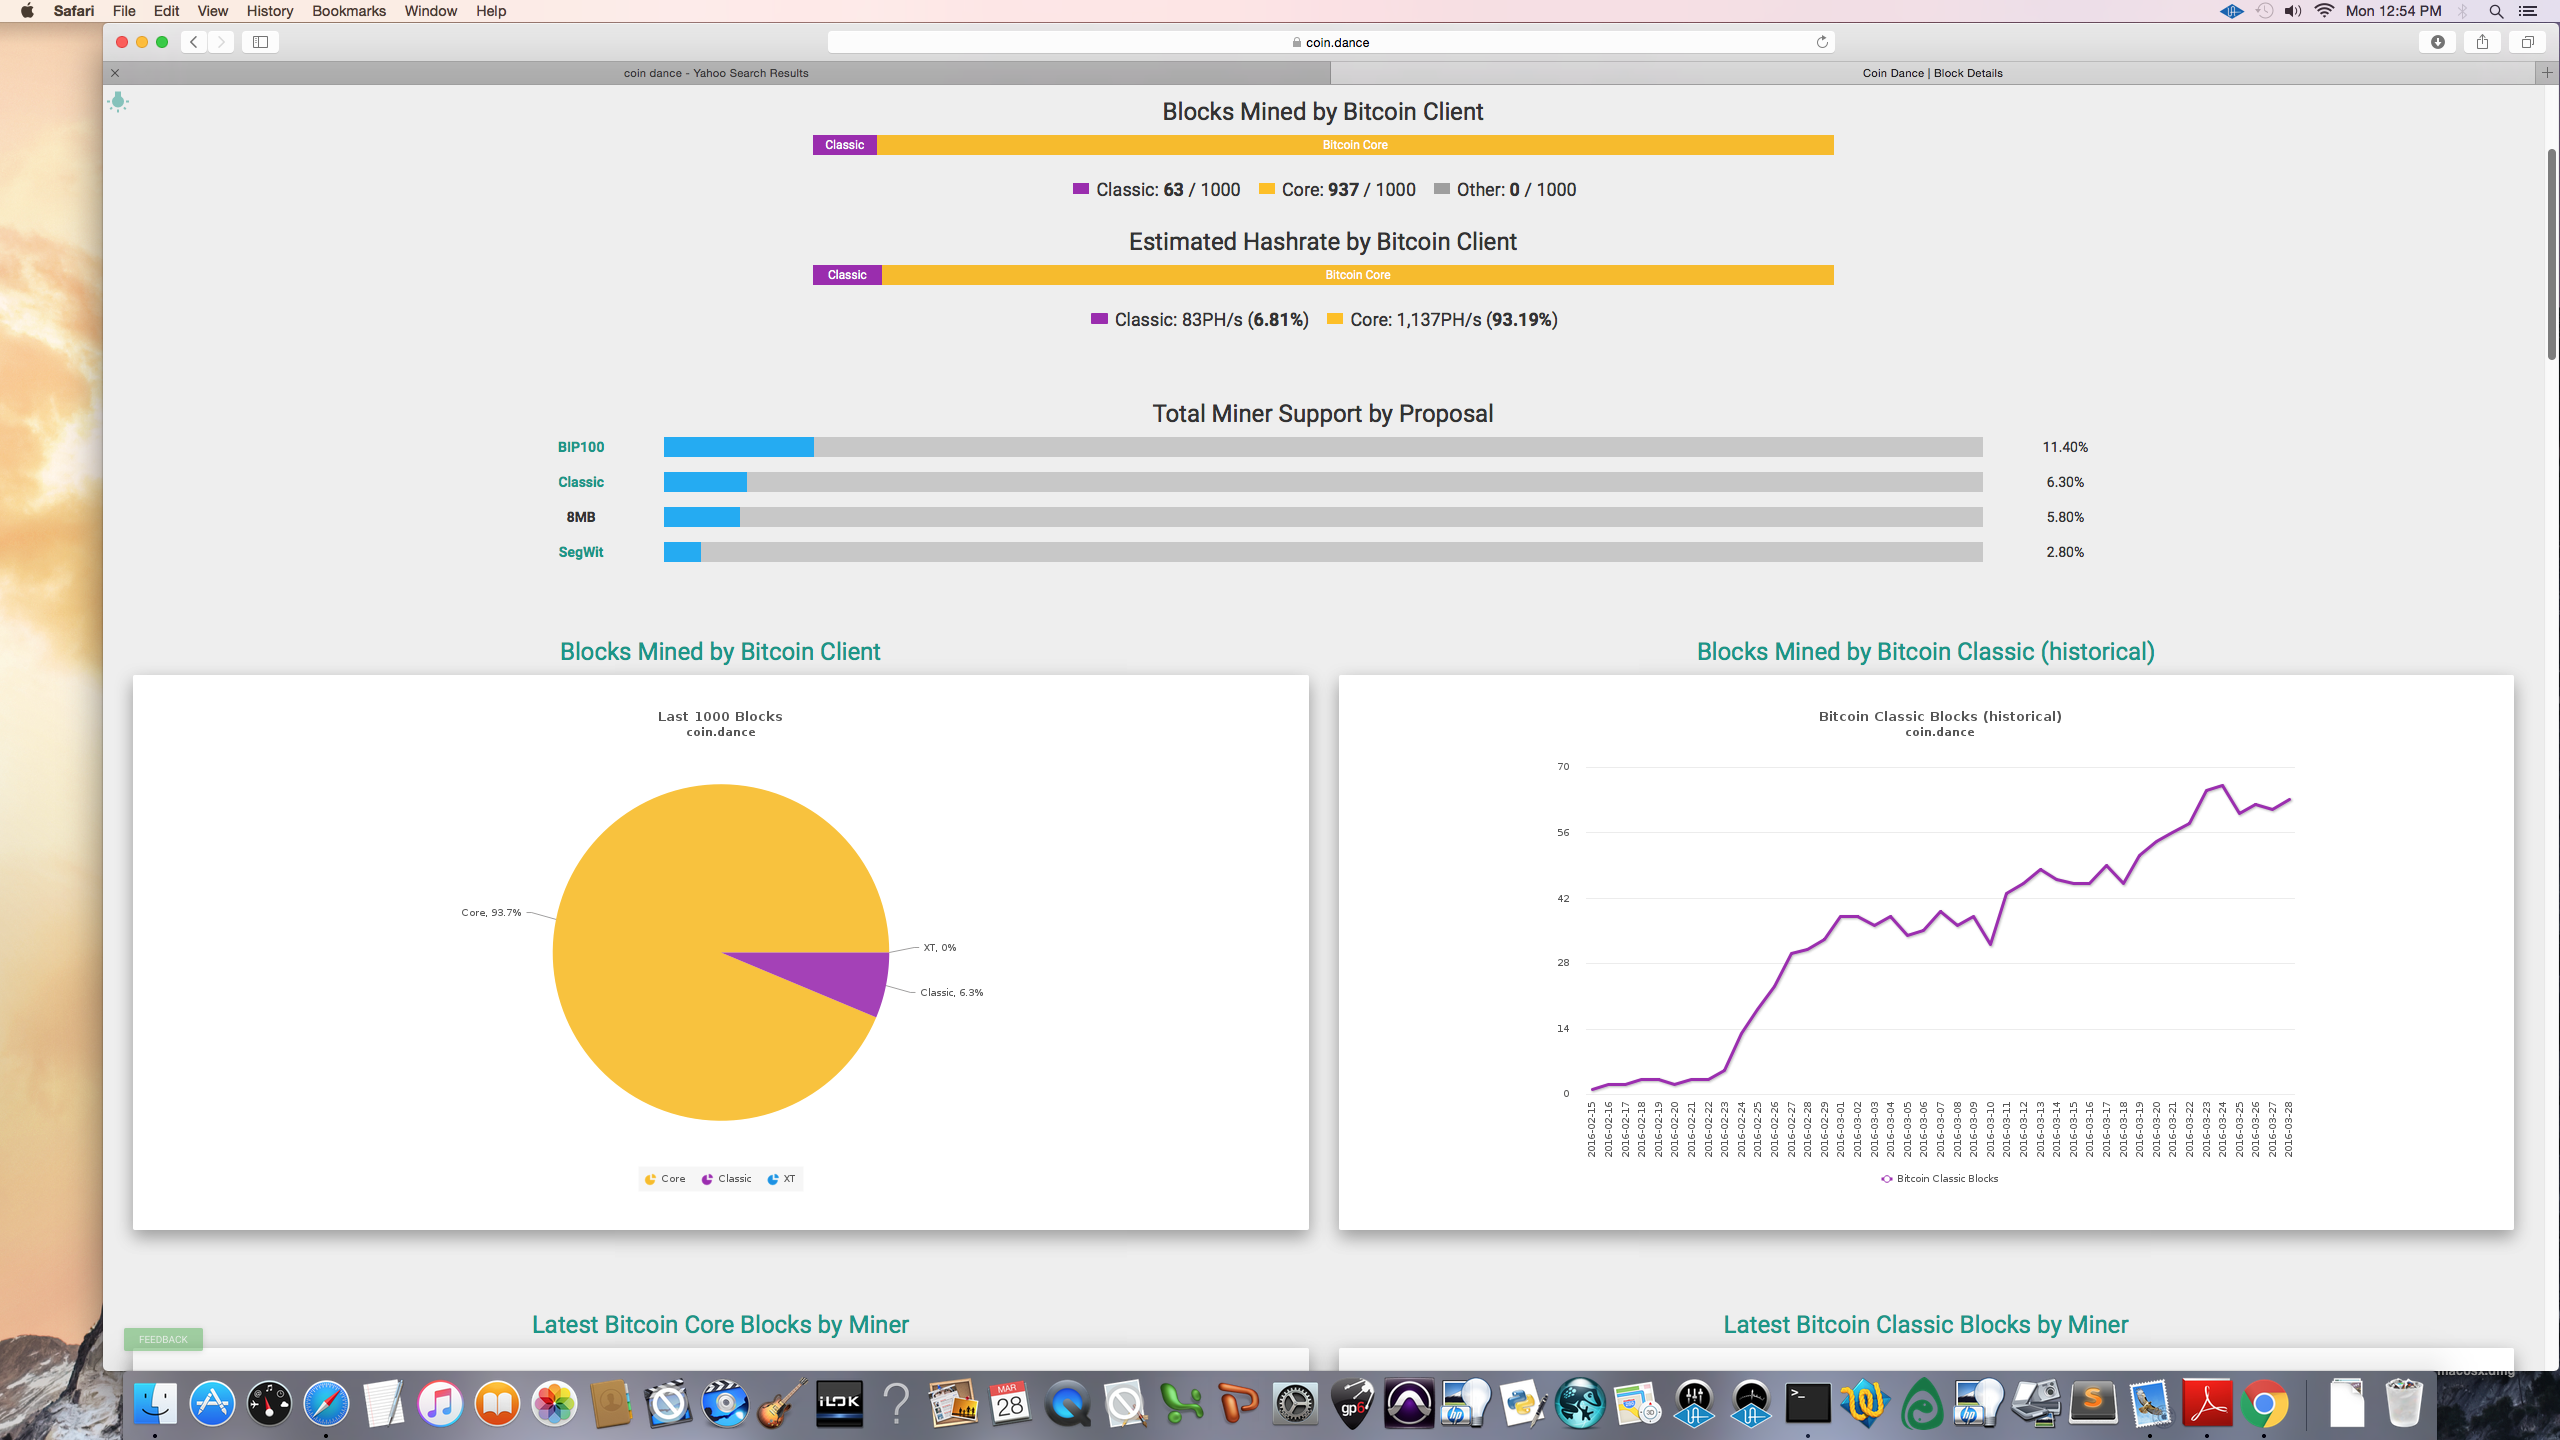Image resolution: width=2560 pixels, height=1440 pixels.
Task: Open QuickTime Player from the dock
Action: pyautogui.click(x=1067, y=1404)
